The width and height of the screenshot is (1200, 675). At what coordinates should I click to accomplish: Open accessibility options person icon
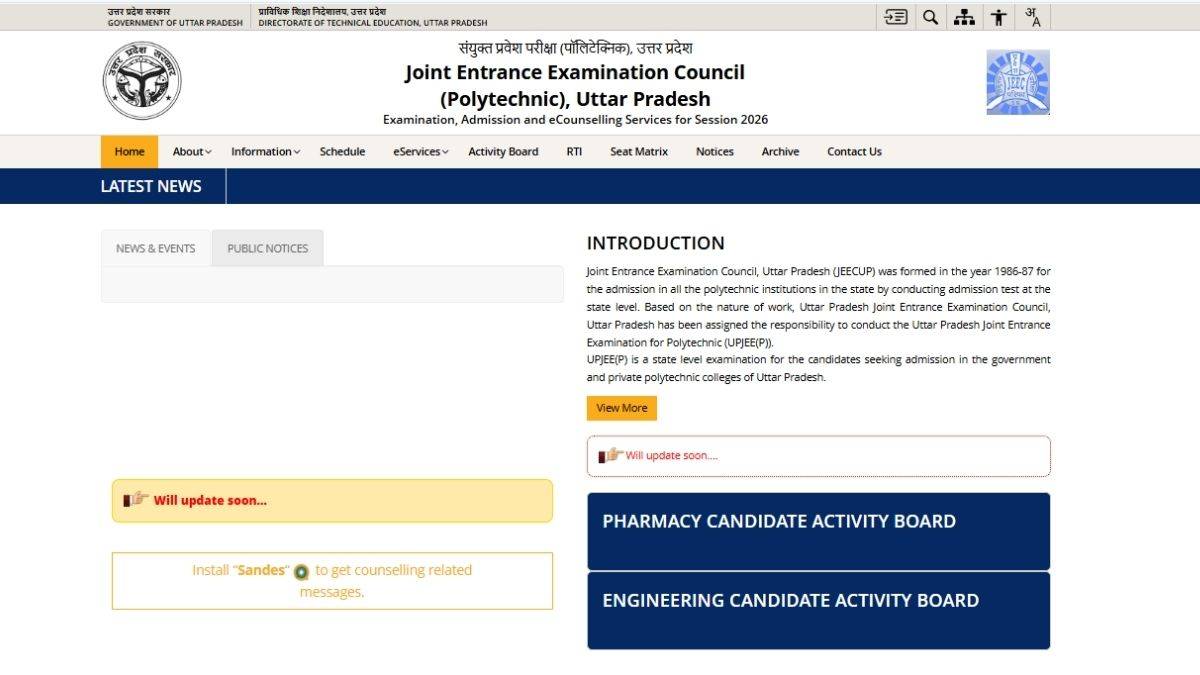998,17
